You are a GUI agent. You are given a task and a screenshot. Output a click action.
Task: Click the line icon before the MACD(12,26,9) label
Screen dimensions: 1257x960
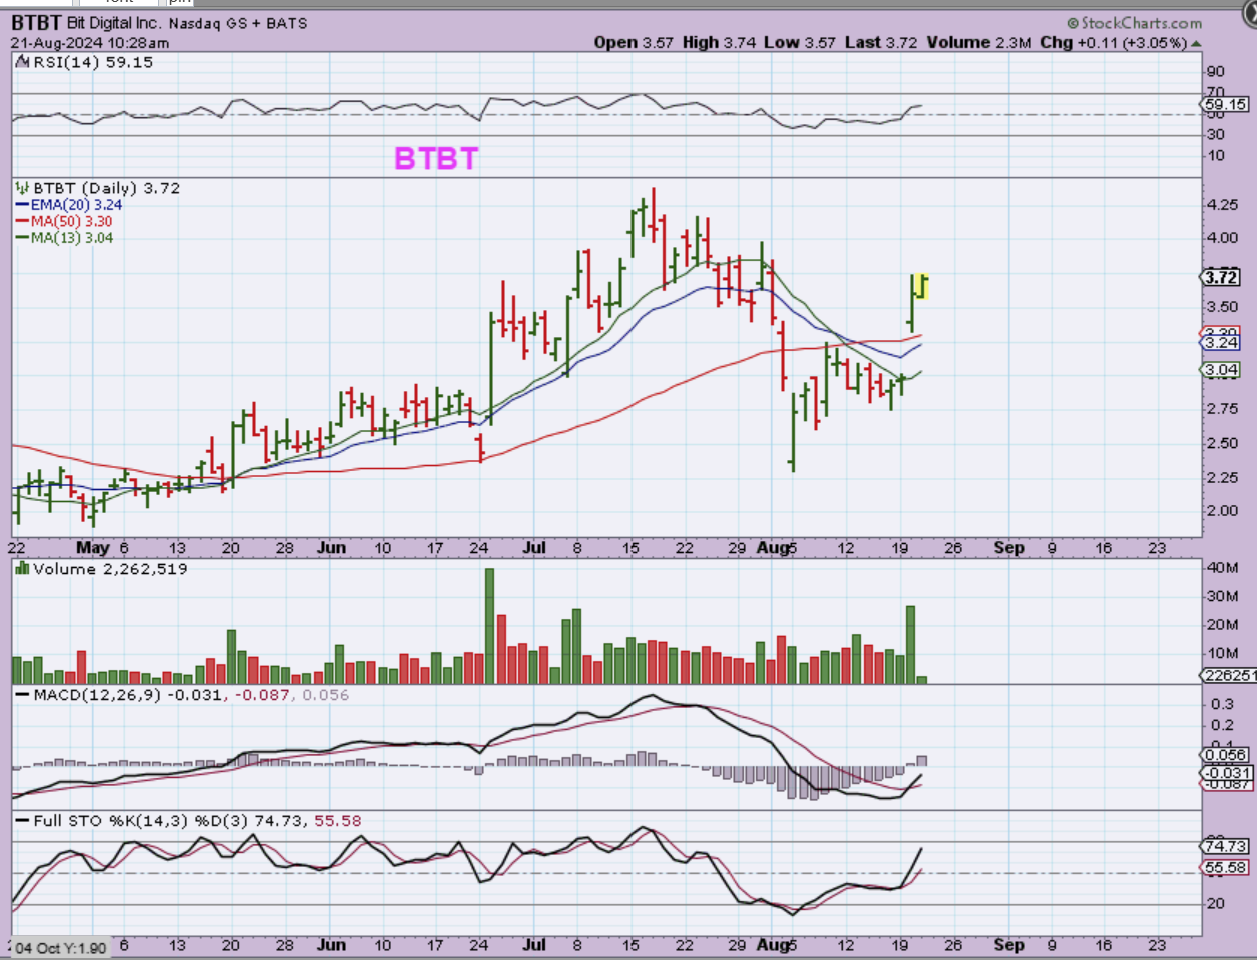pos(22,695)
